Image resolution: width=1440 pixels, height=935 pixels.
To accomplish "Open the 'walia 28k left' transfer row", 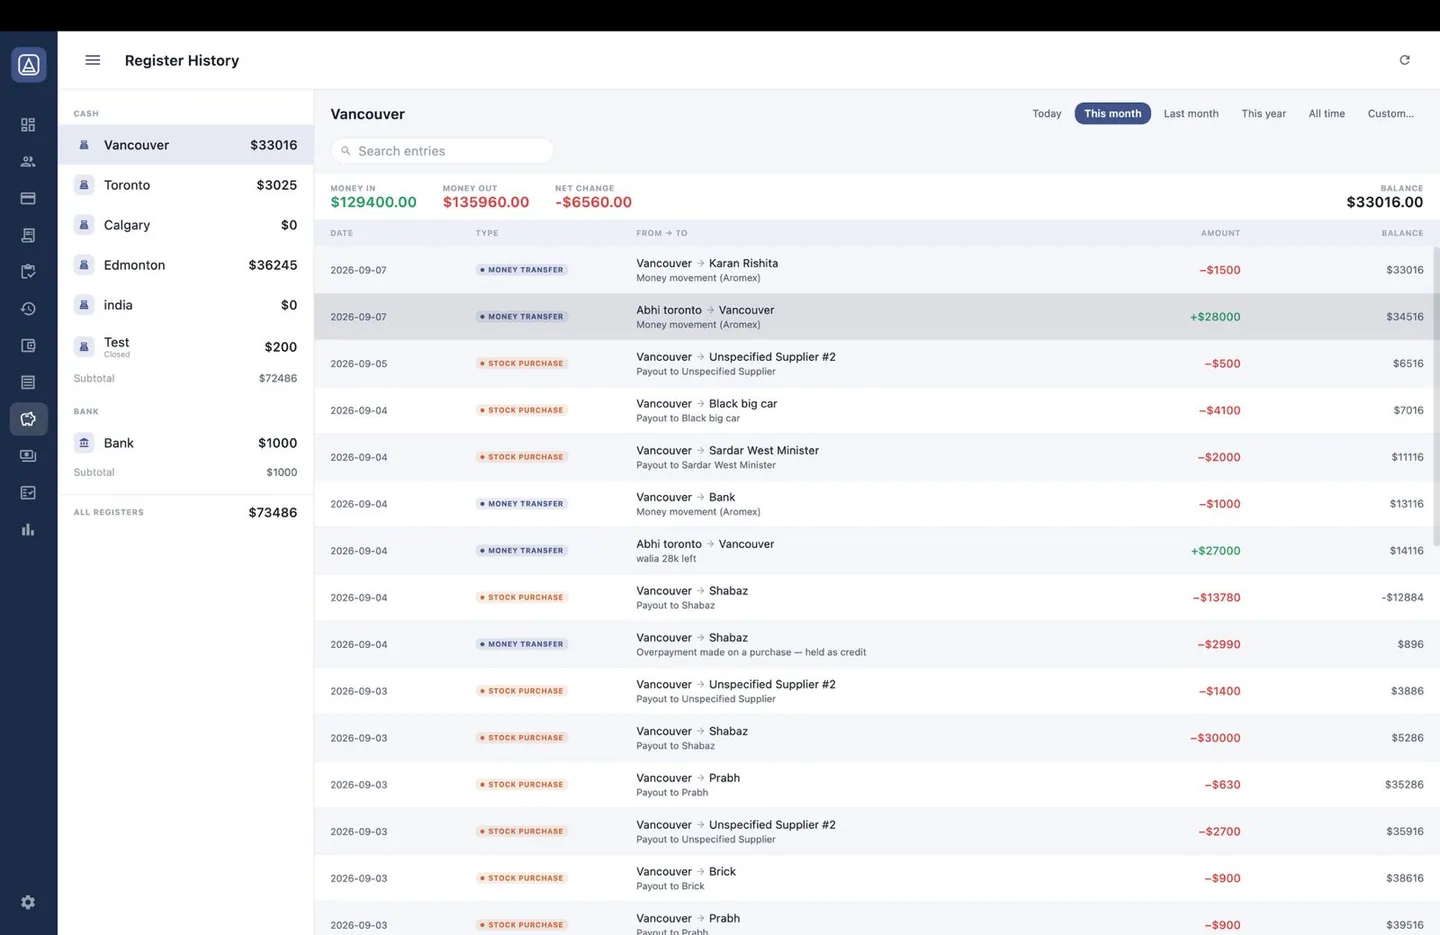I will [877, 551].
